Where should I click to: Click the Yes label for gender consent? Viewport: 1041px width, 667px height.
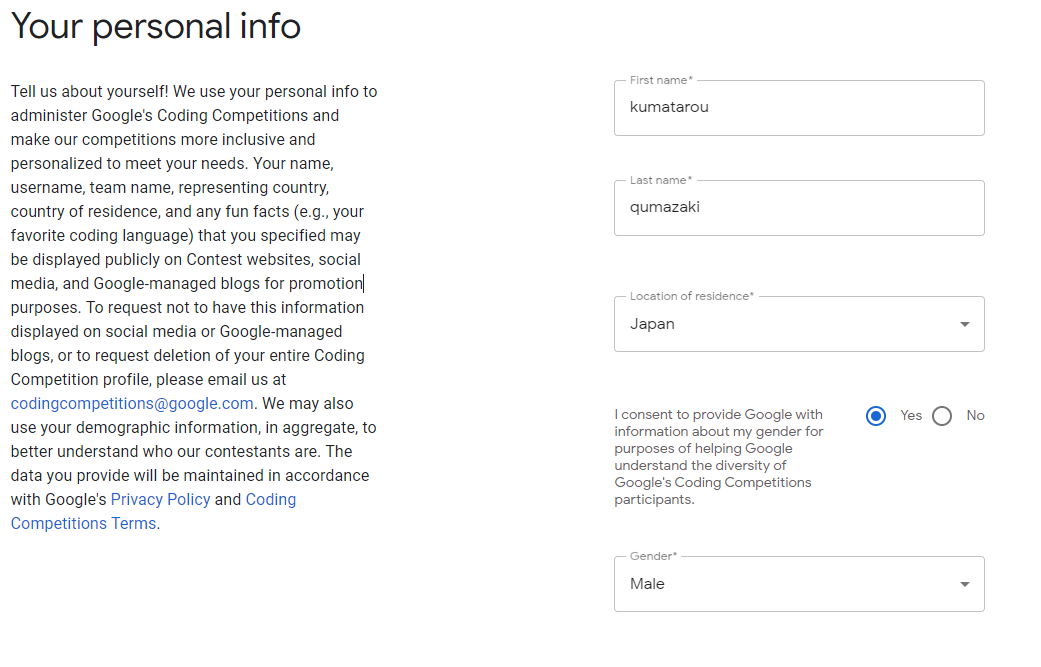911,415
